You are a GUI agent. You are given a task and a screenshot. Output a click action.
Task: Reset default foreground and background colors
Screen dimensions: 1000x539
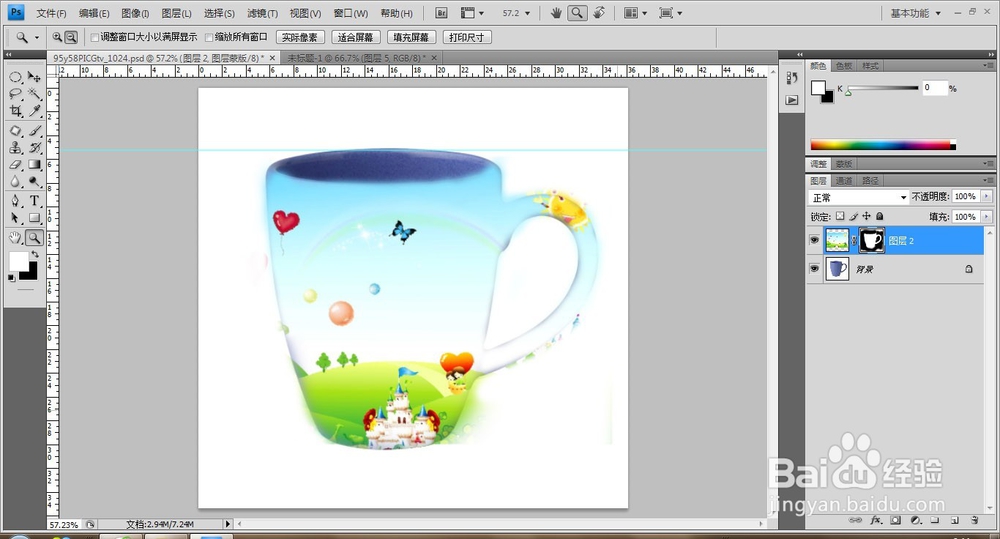coord(11,278)
